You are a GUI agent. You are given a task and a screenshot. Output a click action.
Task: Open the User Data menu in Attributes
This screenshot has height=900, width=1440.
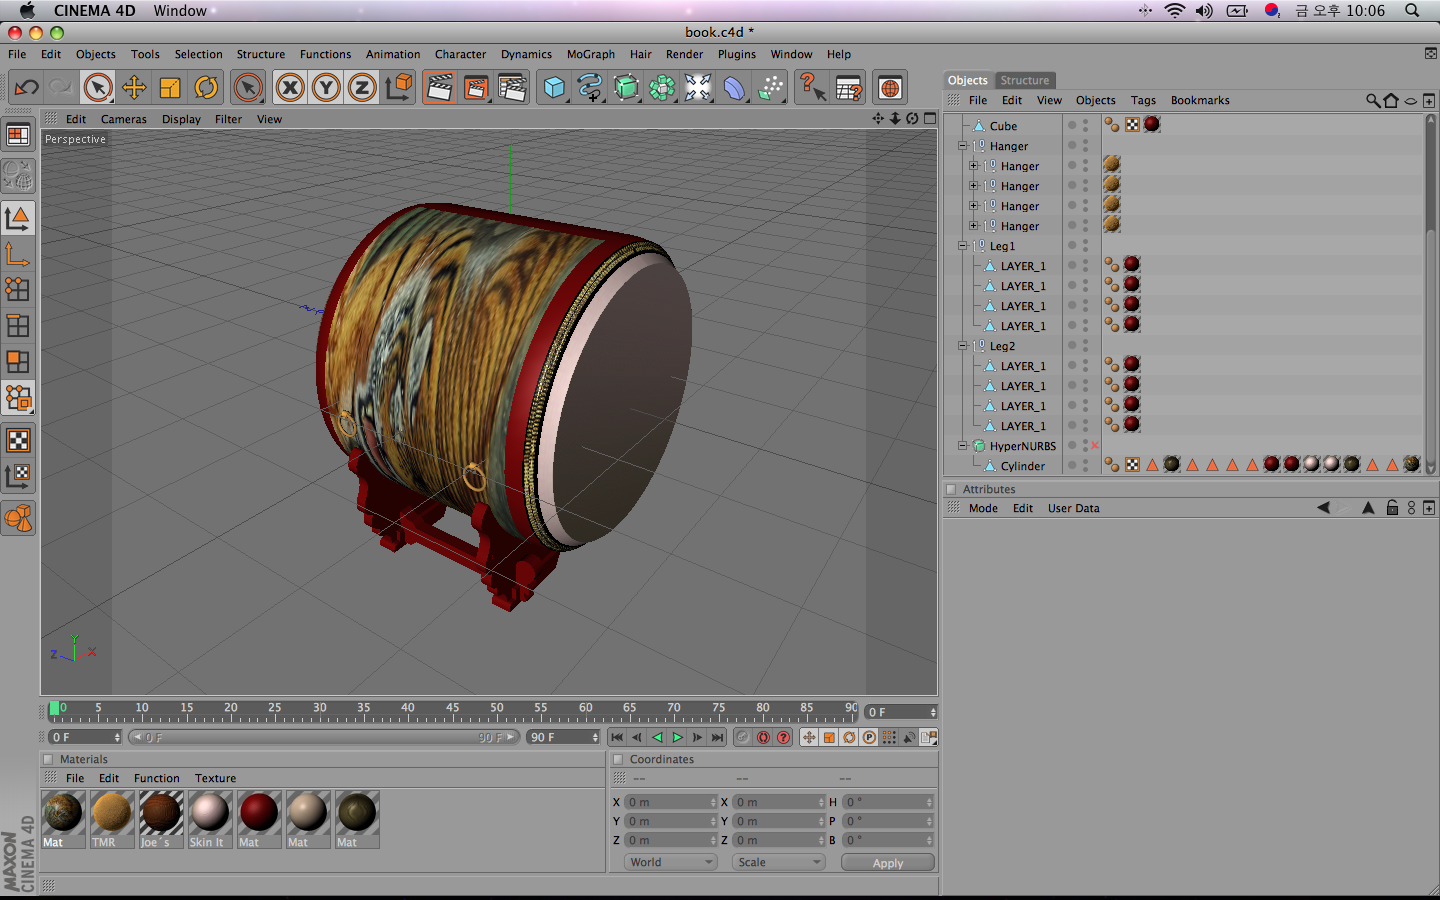click(x=1074, y=508)
